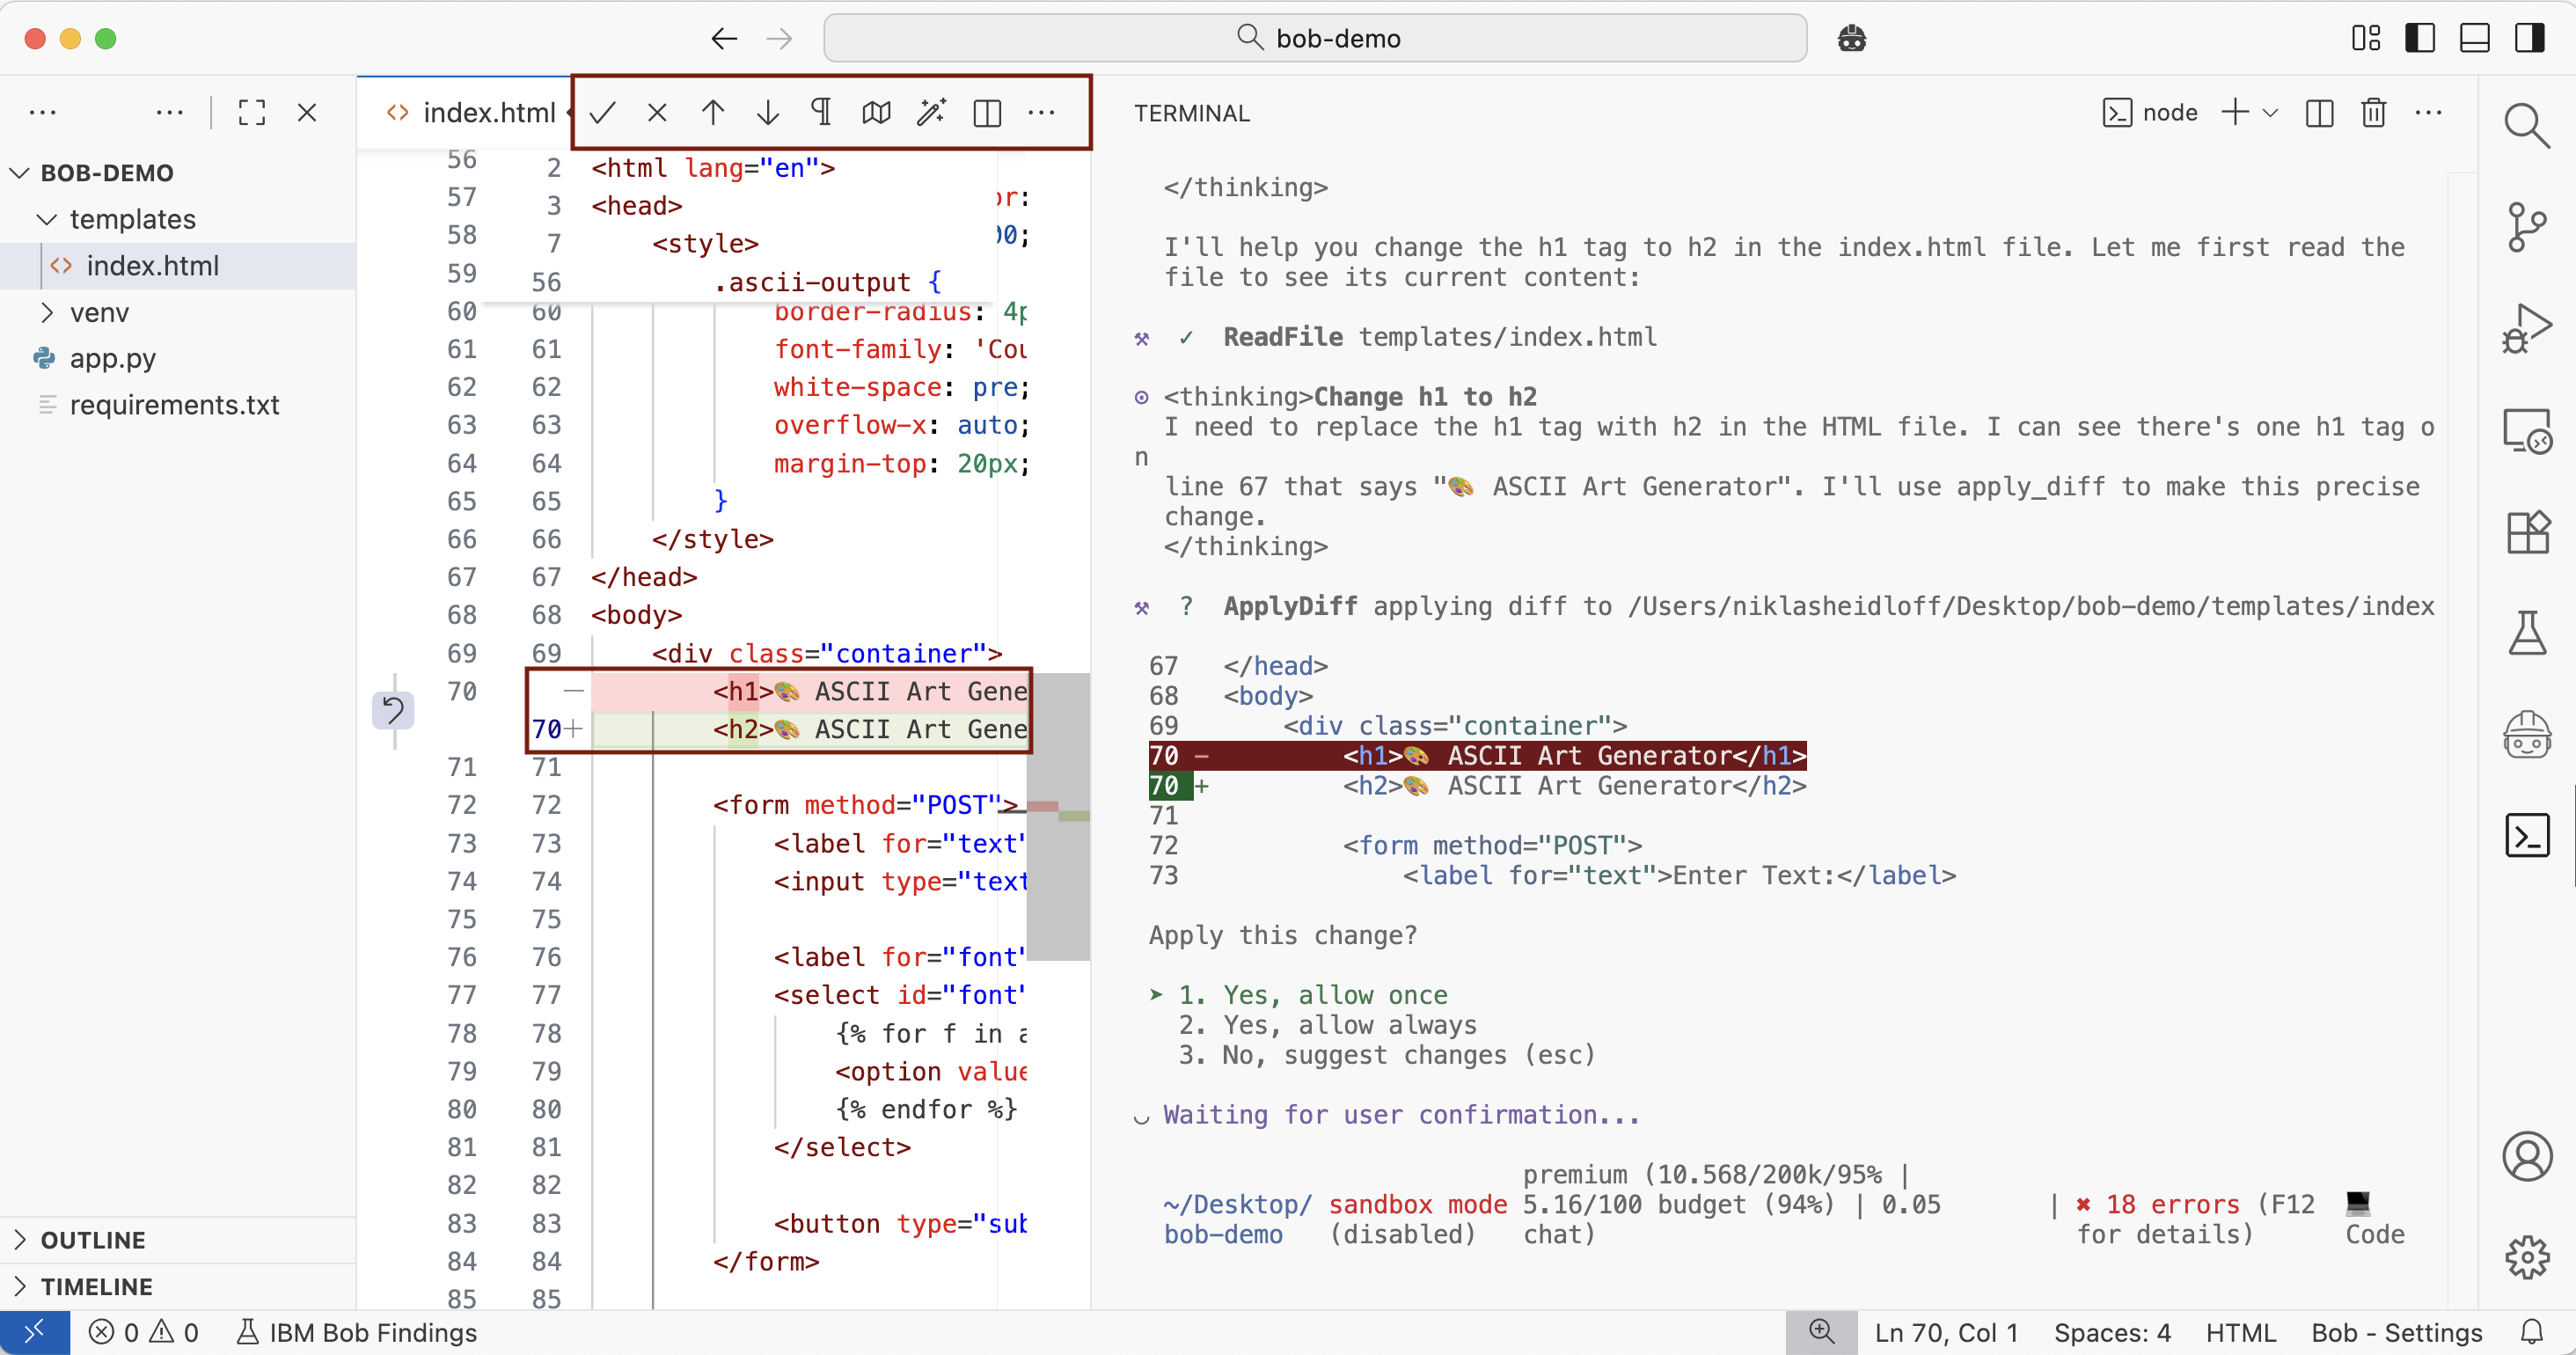Viewport: 2576px width, 1355px height.
Task: Toggle the primary side bar layout button
Action: [2419, 38]
